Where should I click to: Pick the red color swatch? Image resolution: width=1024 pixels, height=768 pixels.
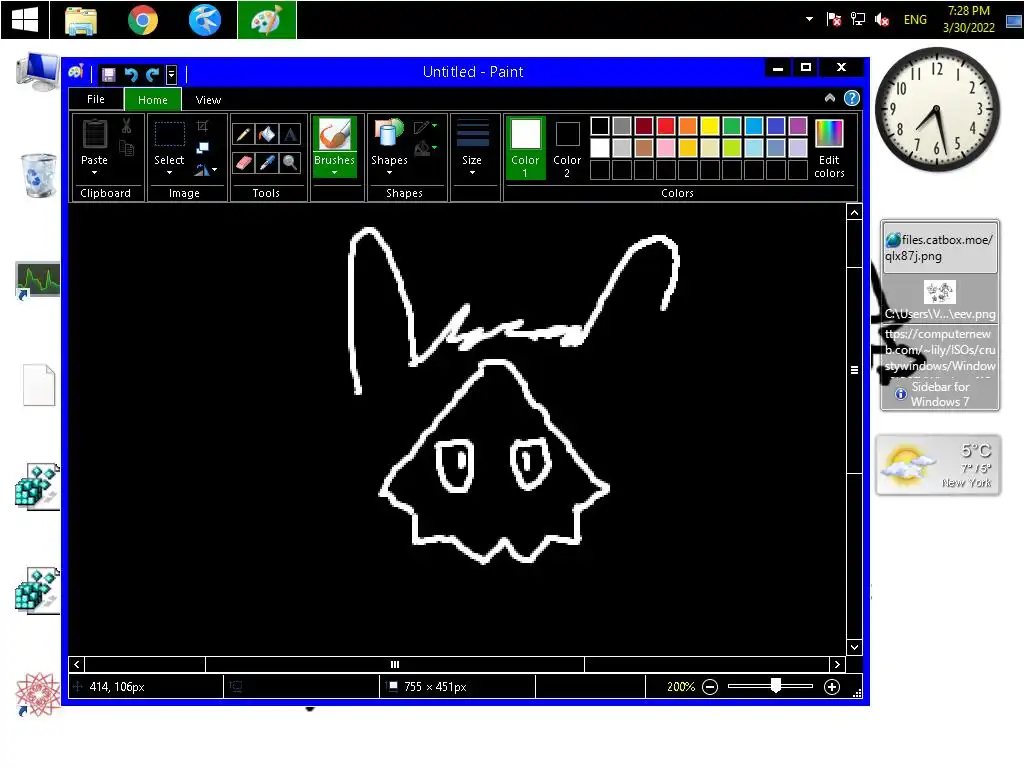665,125
